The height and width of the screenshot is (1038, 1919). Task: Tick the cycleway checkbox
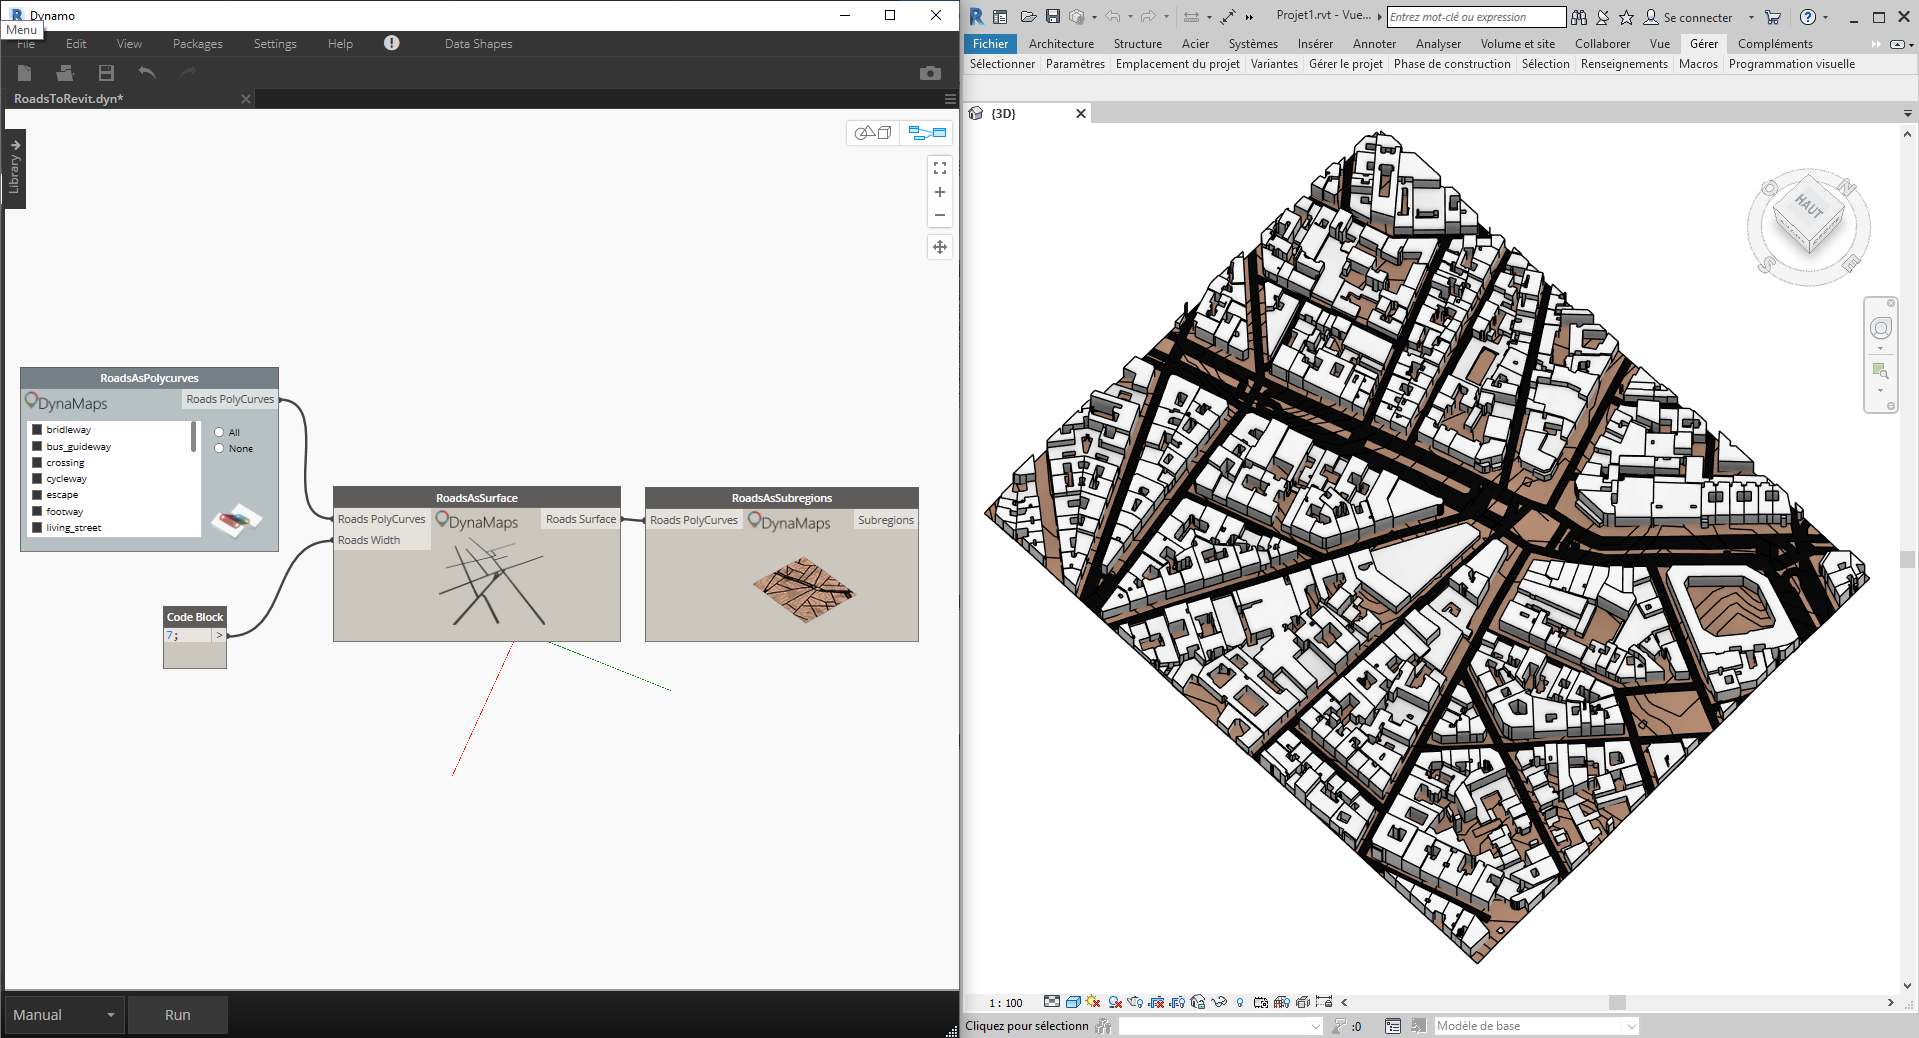pos(37,479)
